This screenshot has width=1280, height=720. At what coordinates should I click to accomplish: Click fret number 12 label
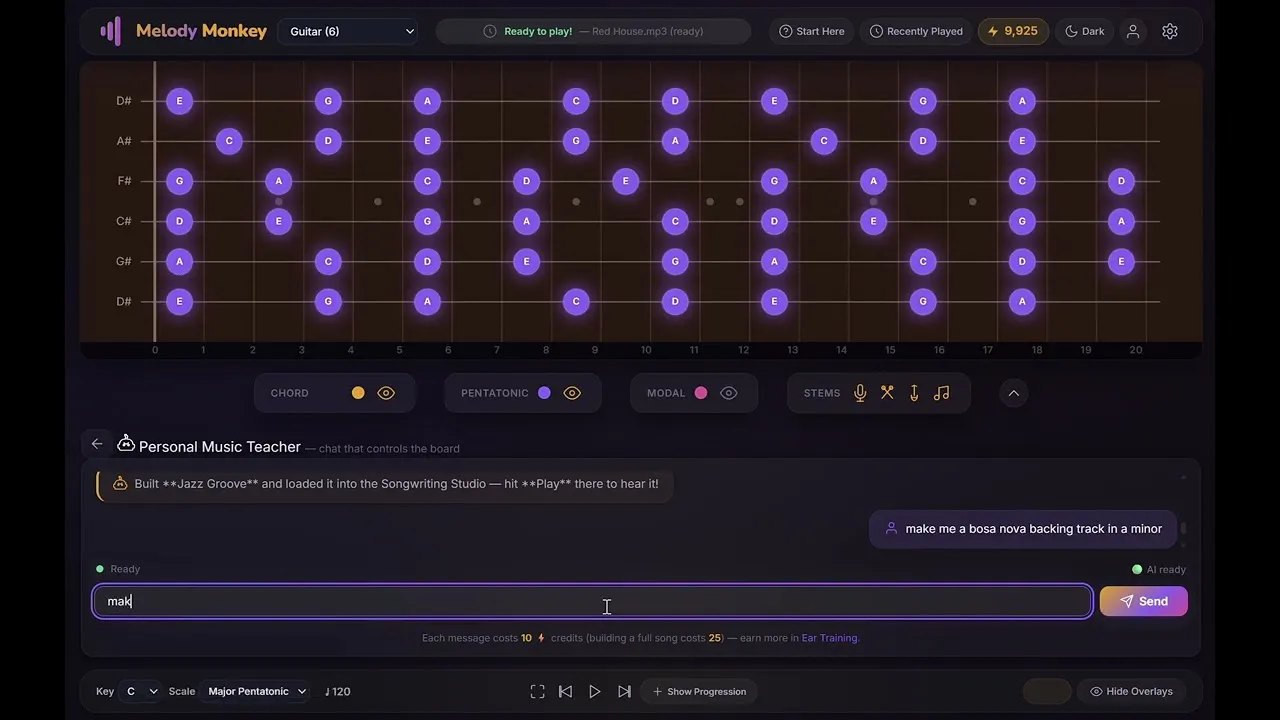coord(743,350)
